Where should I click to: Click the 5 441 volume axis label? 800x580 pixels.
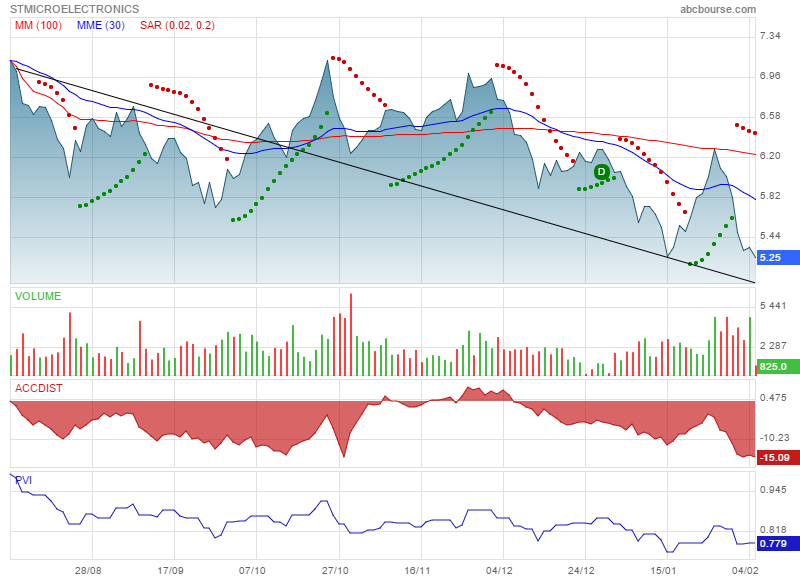(773, 306)
